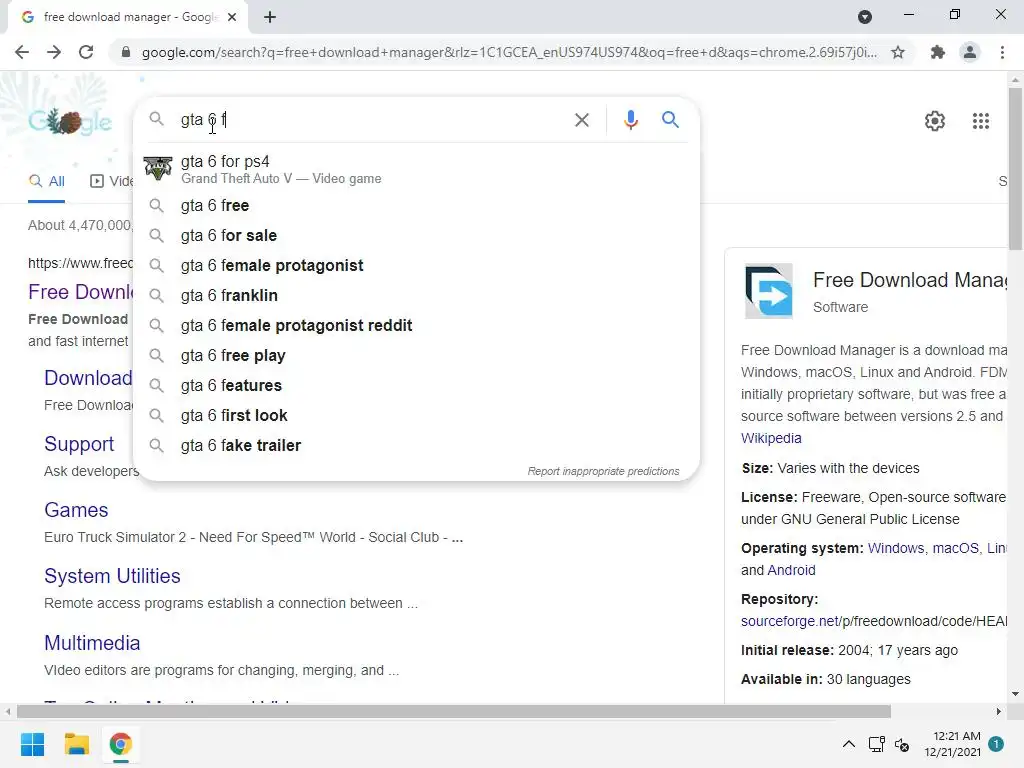This screenshot has width=1024, height=768.
Task: Reload the current page
Action: (86, 52)
